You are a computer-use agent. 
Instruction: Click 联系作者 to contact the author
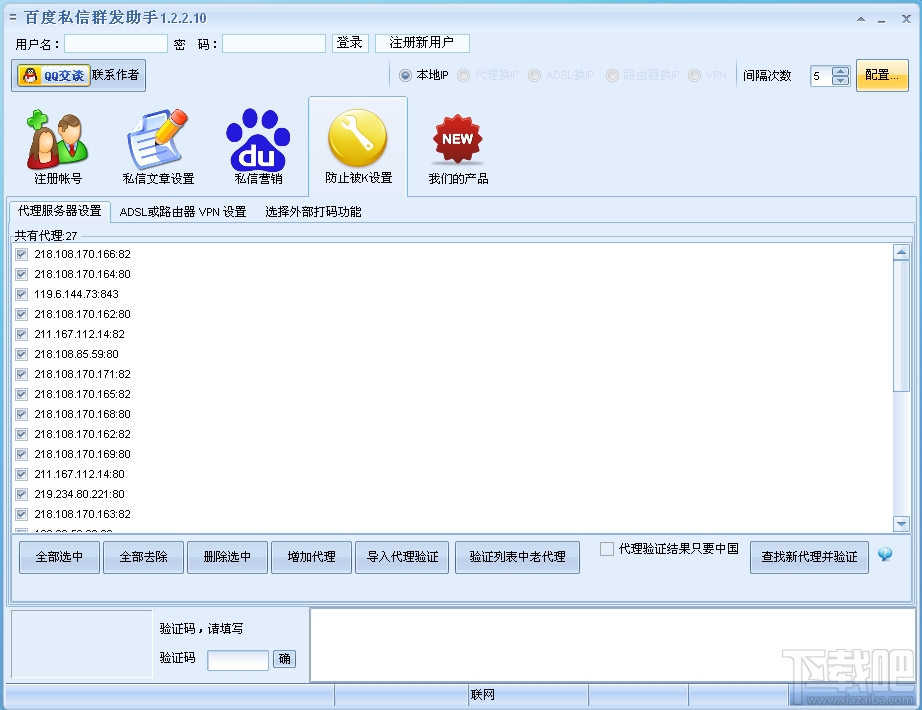tap(115, 75)
